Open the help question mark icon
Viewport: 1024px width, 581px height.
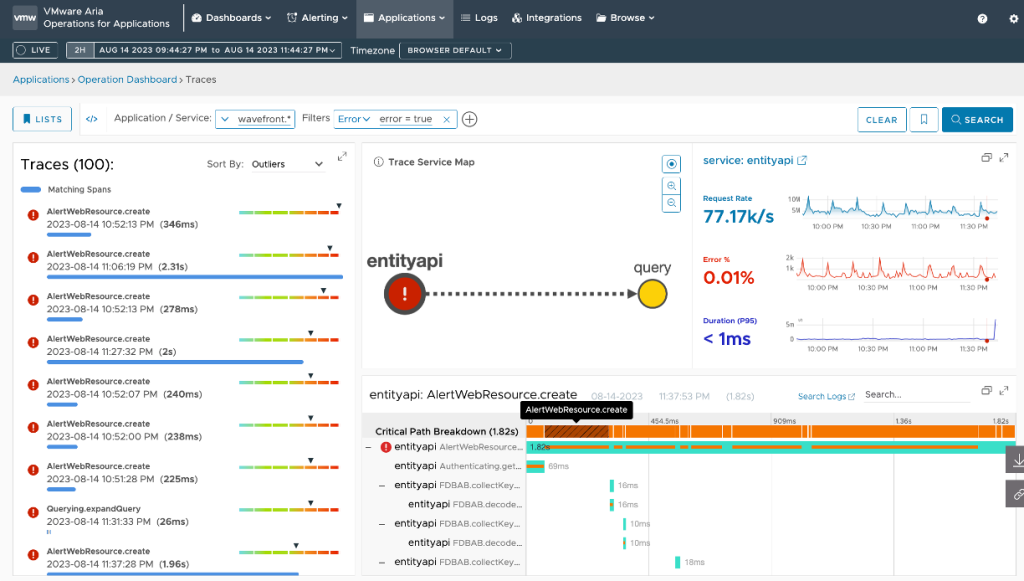point(982,19)
